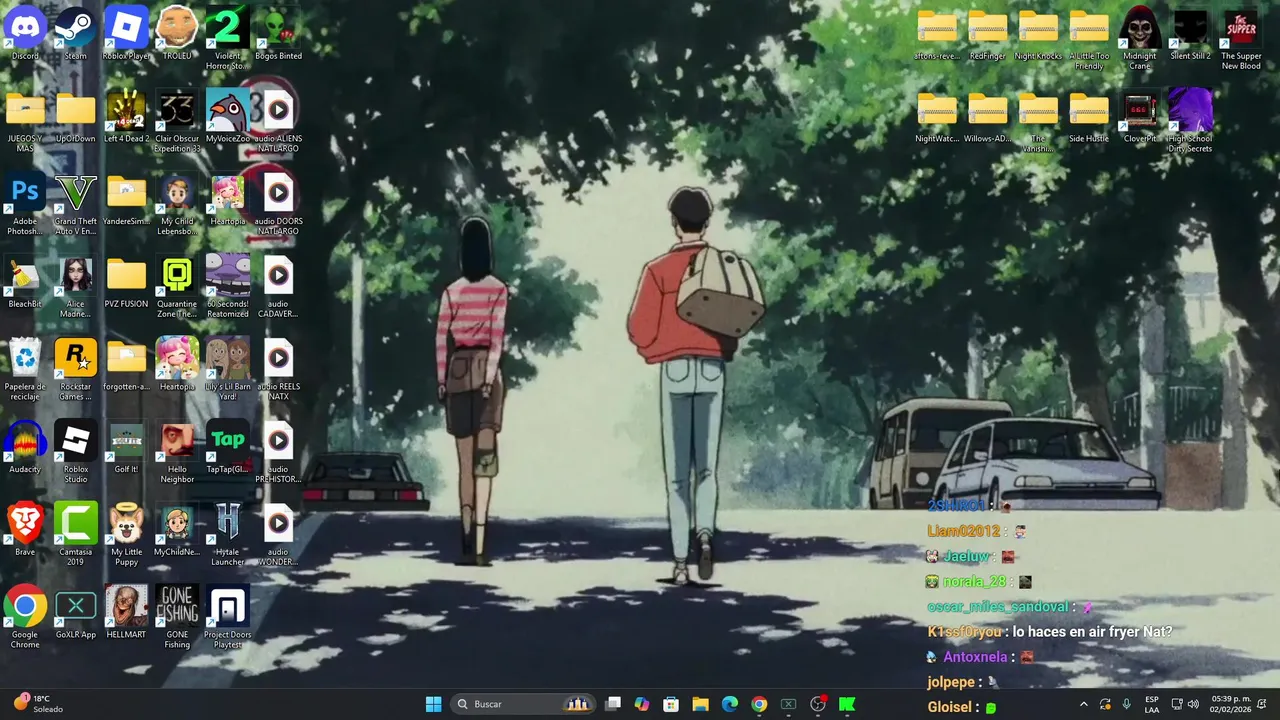This screenshot has width=1280, height=720.
Task: Select the Steam desktop shortcut
Action: [x=75, y=35]
